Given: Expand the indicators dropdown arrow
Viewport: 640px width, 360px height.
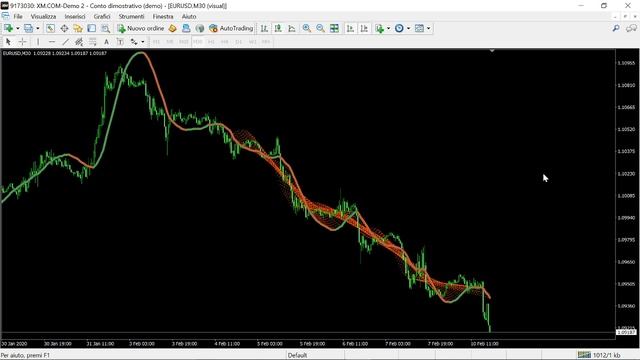Looking at the screenshot, I should [388, 28].
